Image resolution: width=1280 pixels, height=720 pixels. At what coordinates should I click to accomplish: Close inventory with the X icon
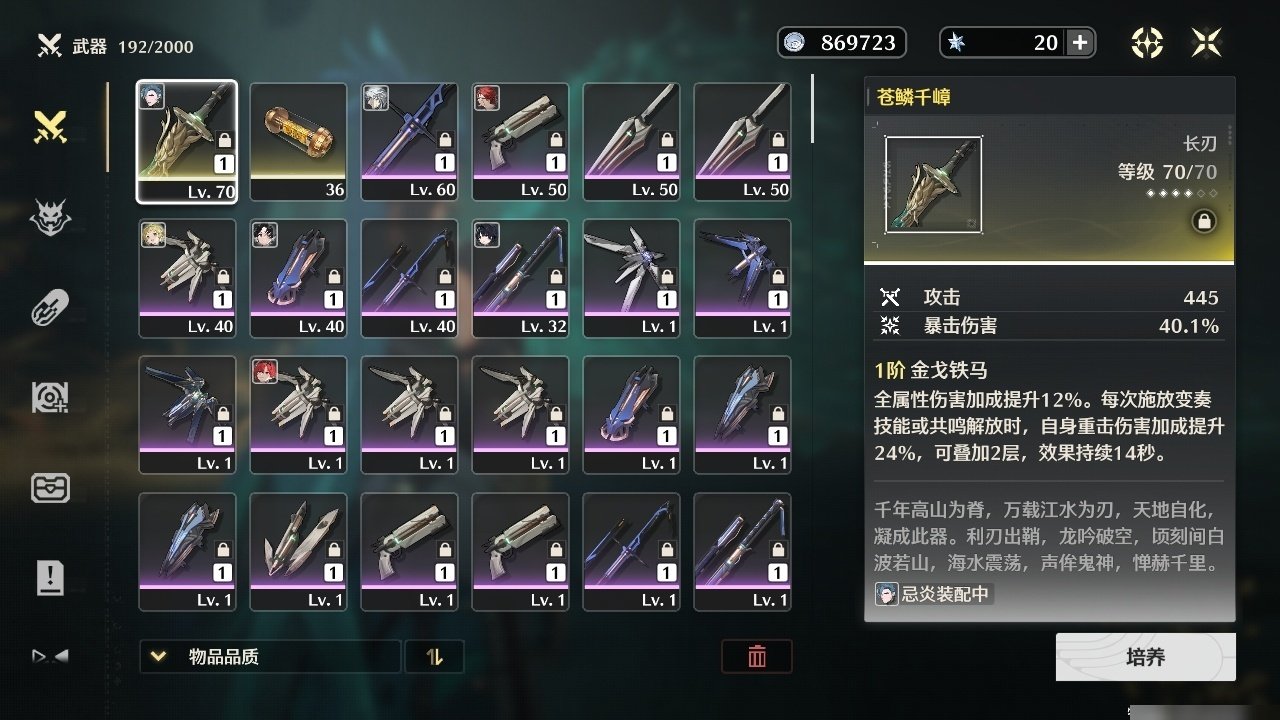click(x=1207, y=43)
